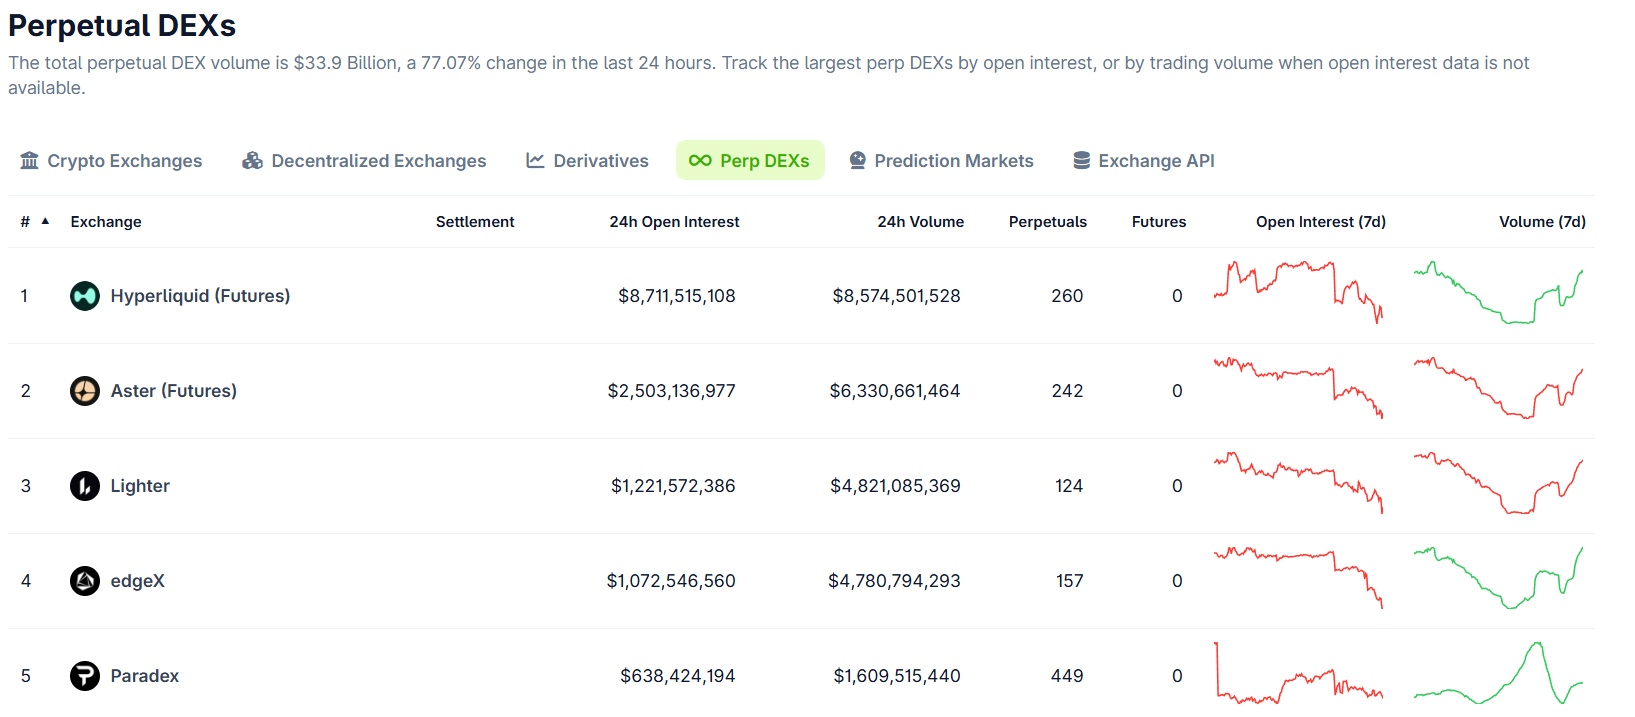The width and height of the screenshot is (1635, 717).
Task: Sort by 24h Volume column header
Action: click(x=920, y=222)
